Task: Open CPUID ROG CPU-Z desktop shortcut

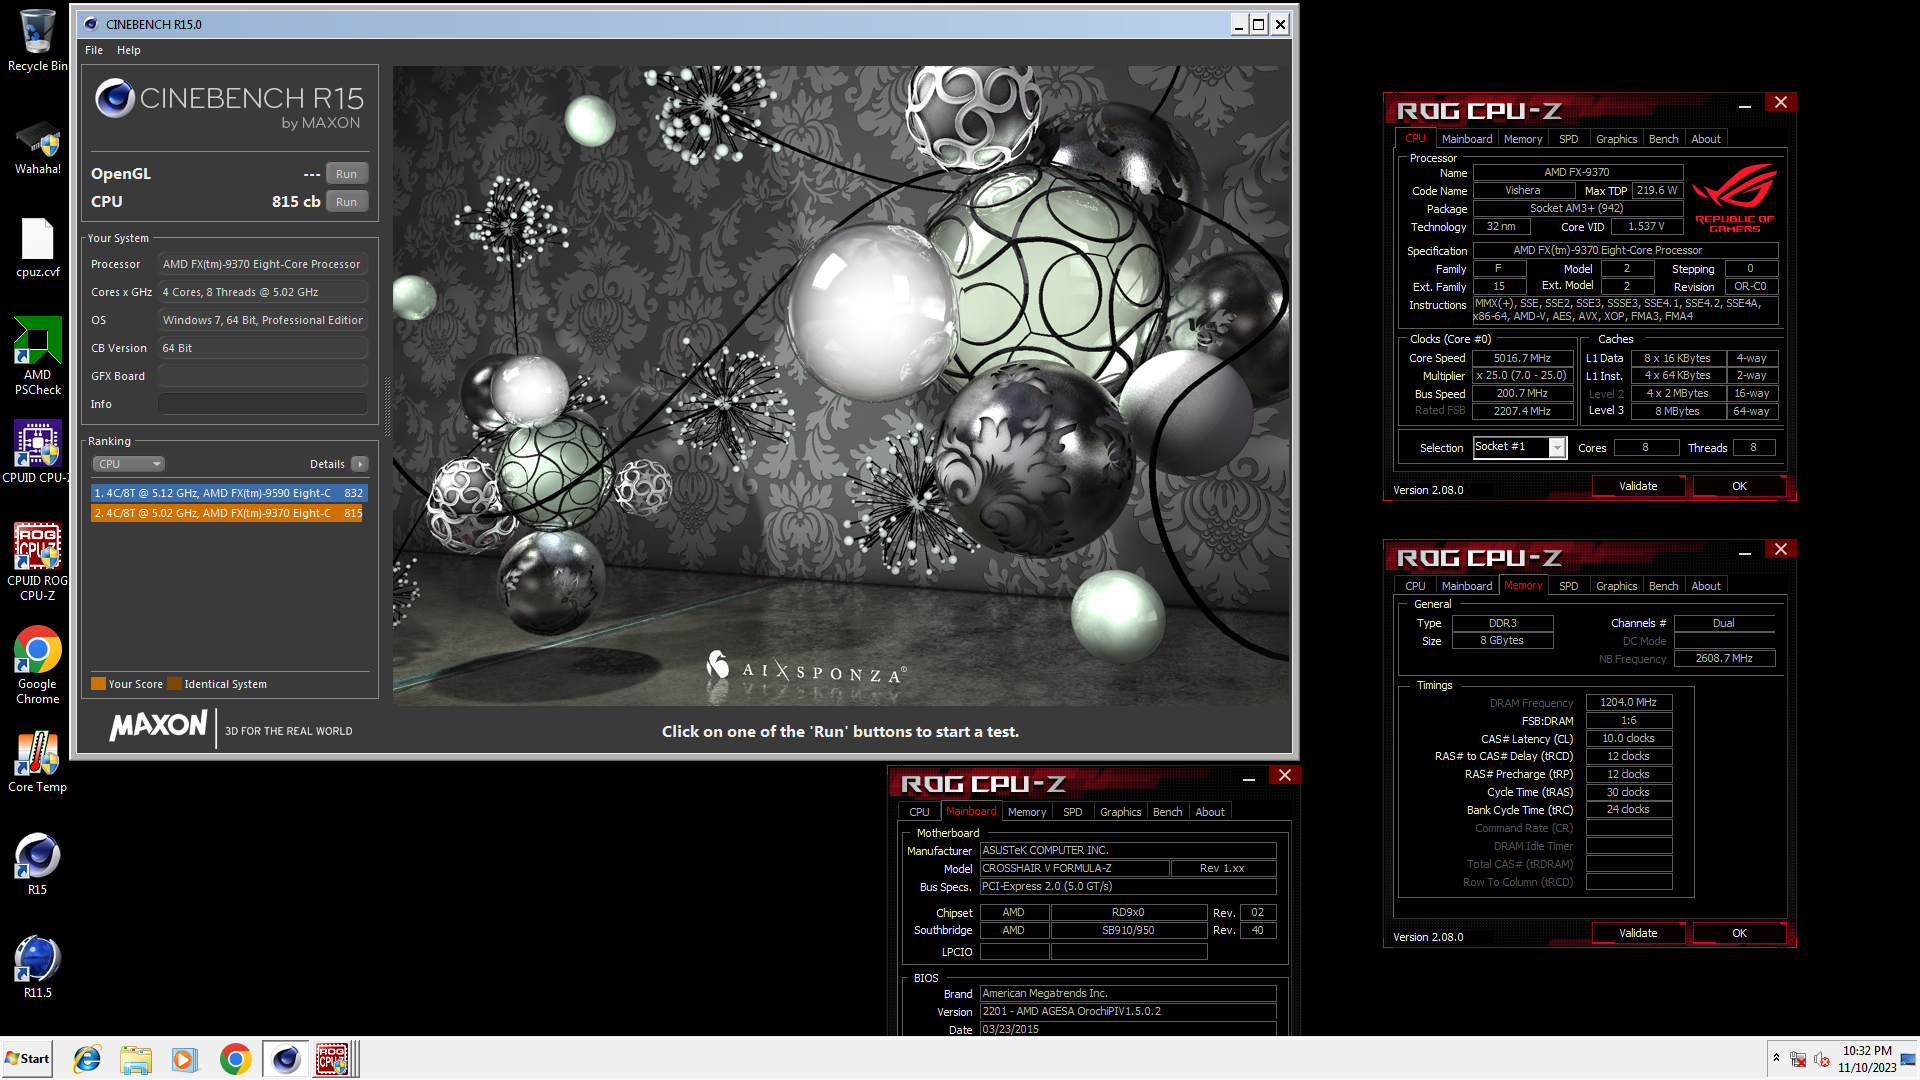Action: [37, 561]
